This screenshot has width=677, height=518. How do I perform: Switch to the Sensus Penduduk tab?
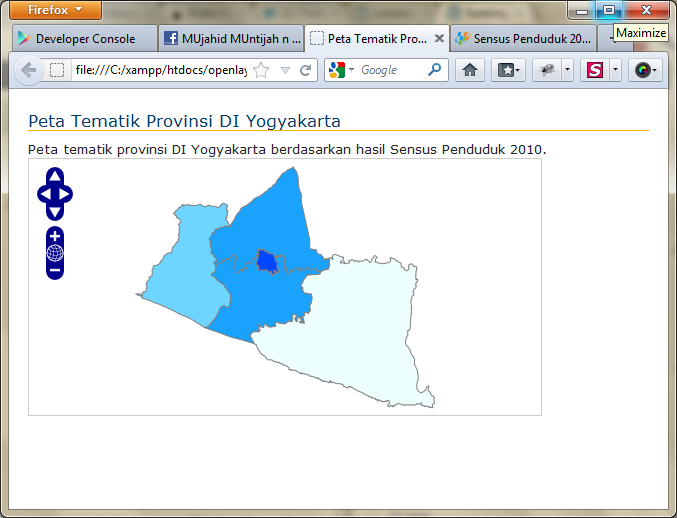pos(522,39)
